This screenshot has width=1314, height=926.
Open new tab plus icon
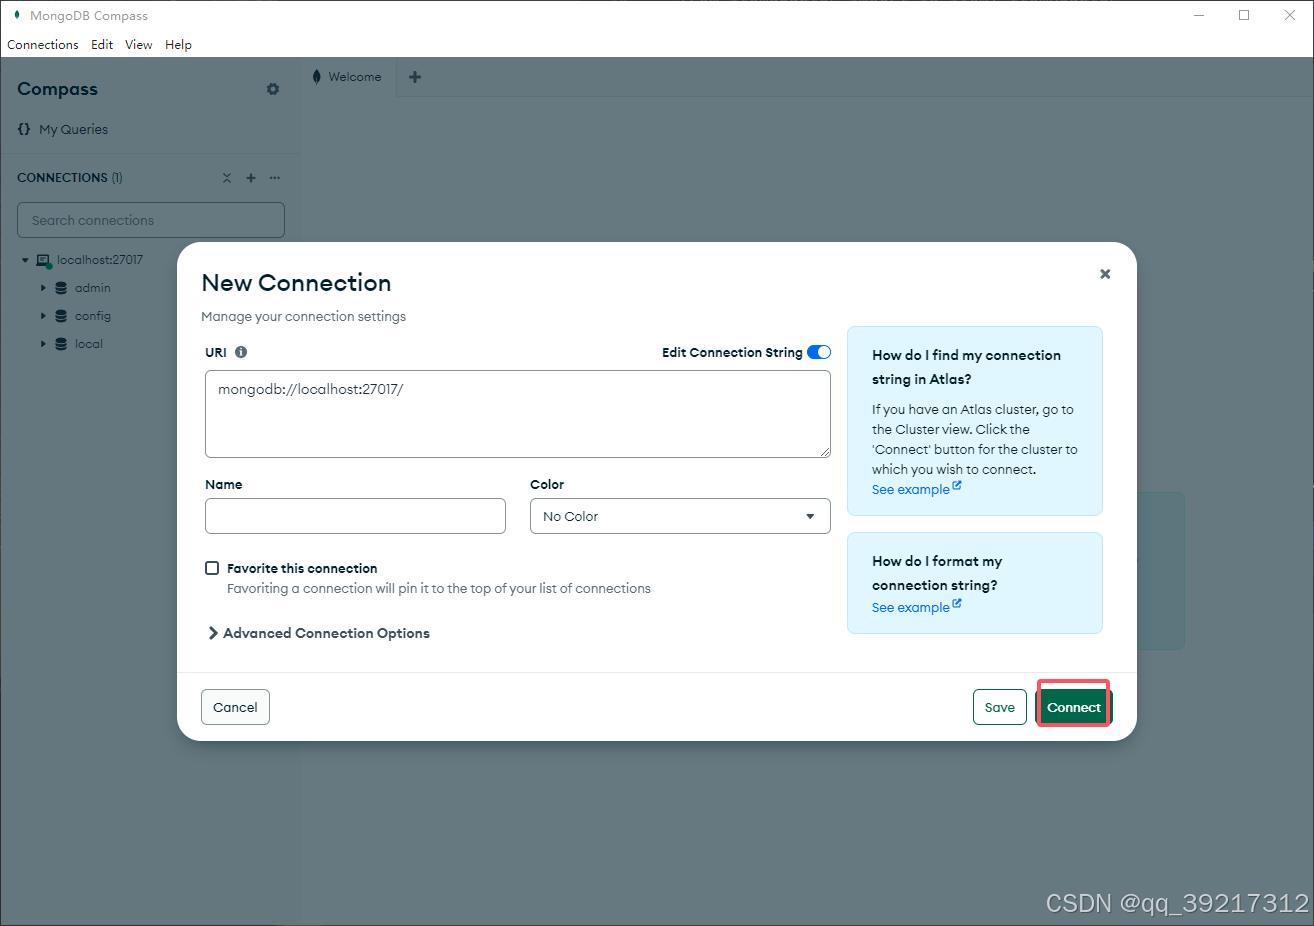coord(415,77)
